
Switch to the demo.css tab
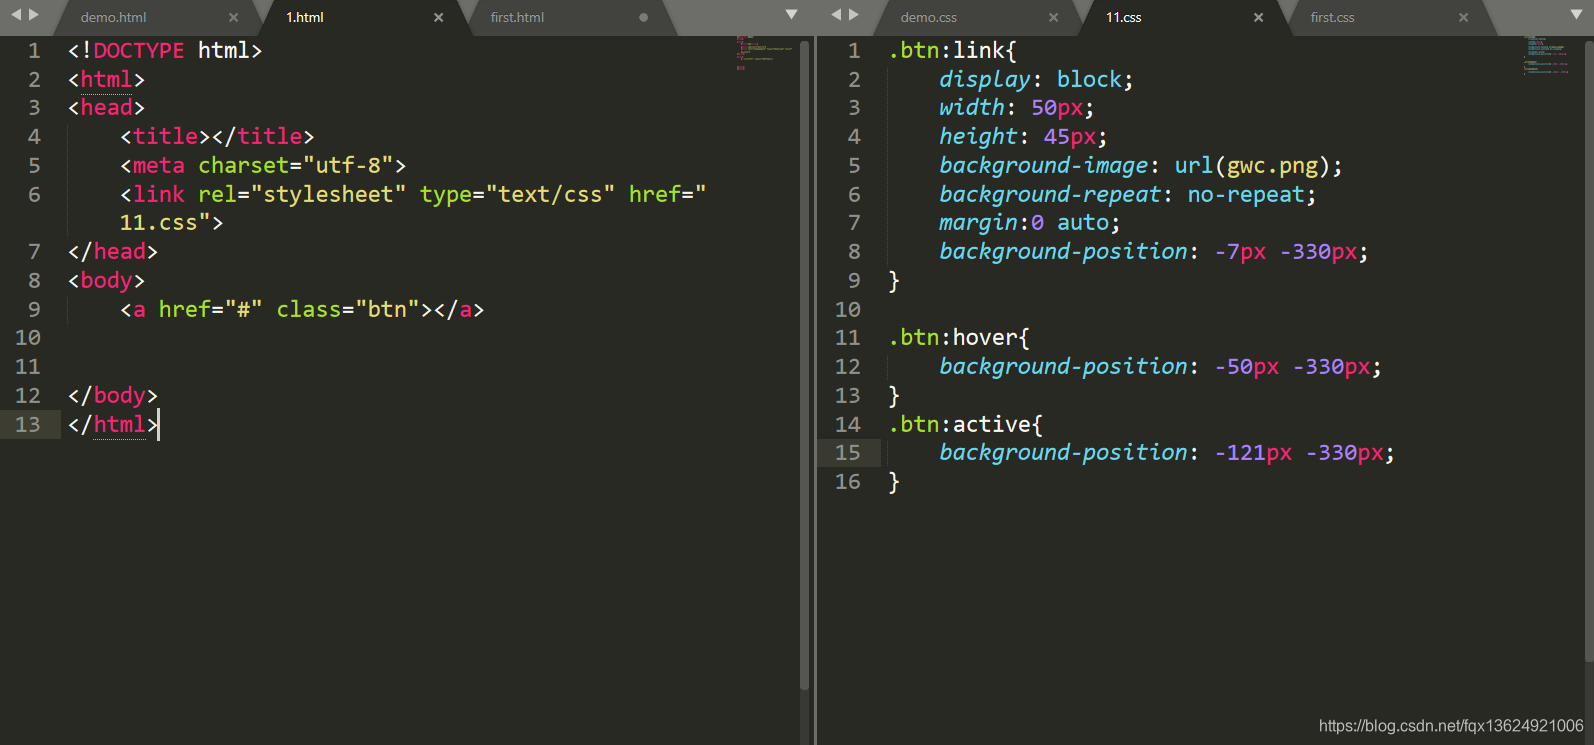(928, 17)
